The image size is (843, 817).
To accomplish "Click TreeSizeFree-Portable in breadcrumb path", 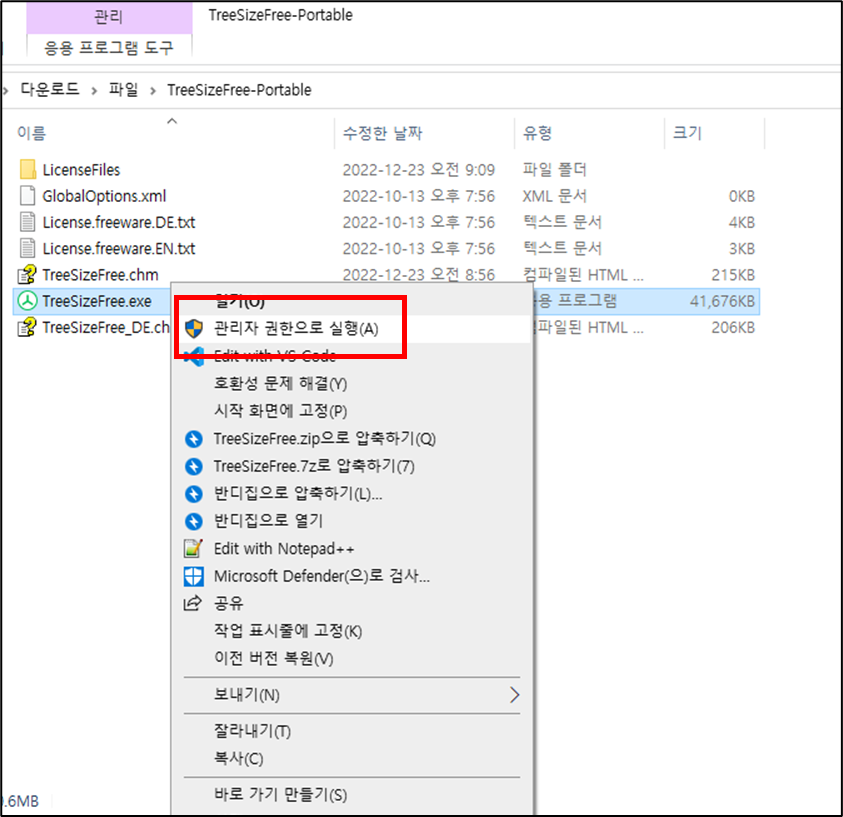I will click(x=239, y=90).
